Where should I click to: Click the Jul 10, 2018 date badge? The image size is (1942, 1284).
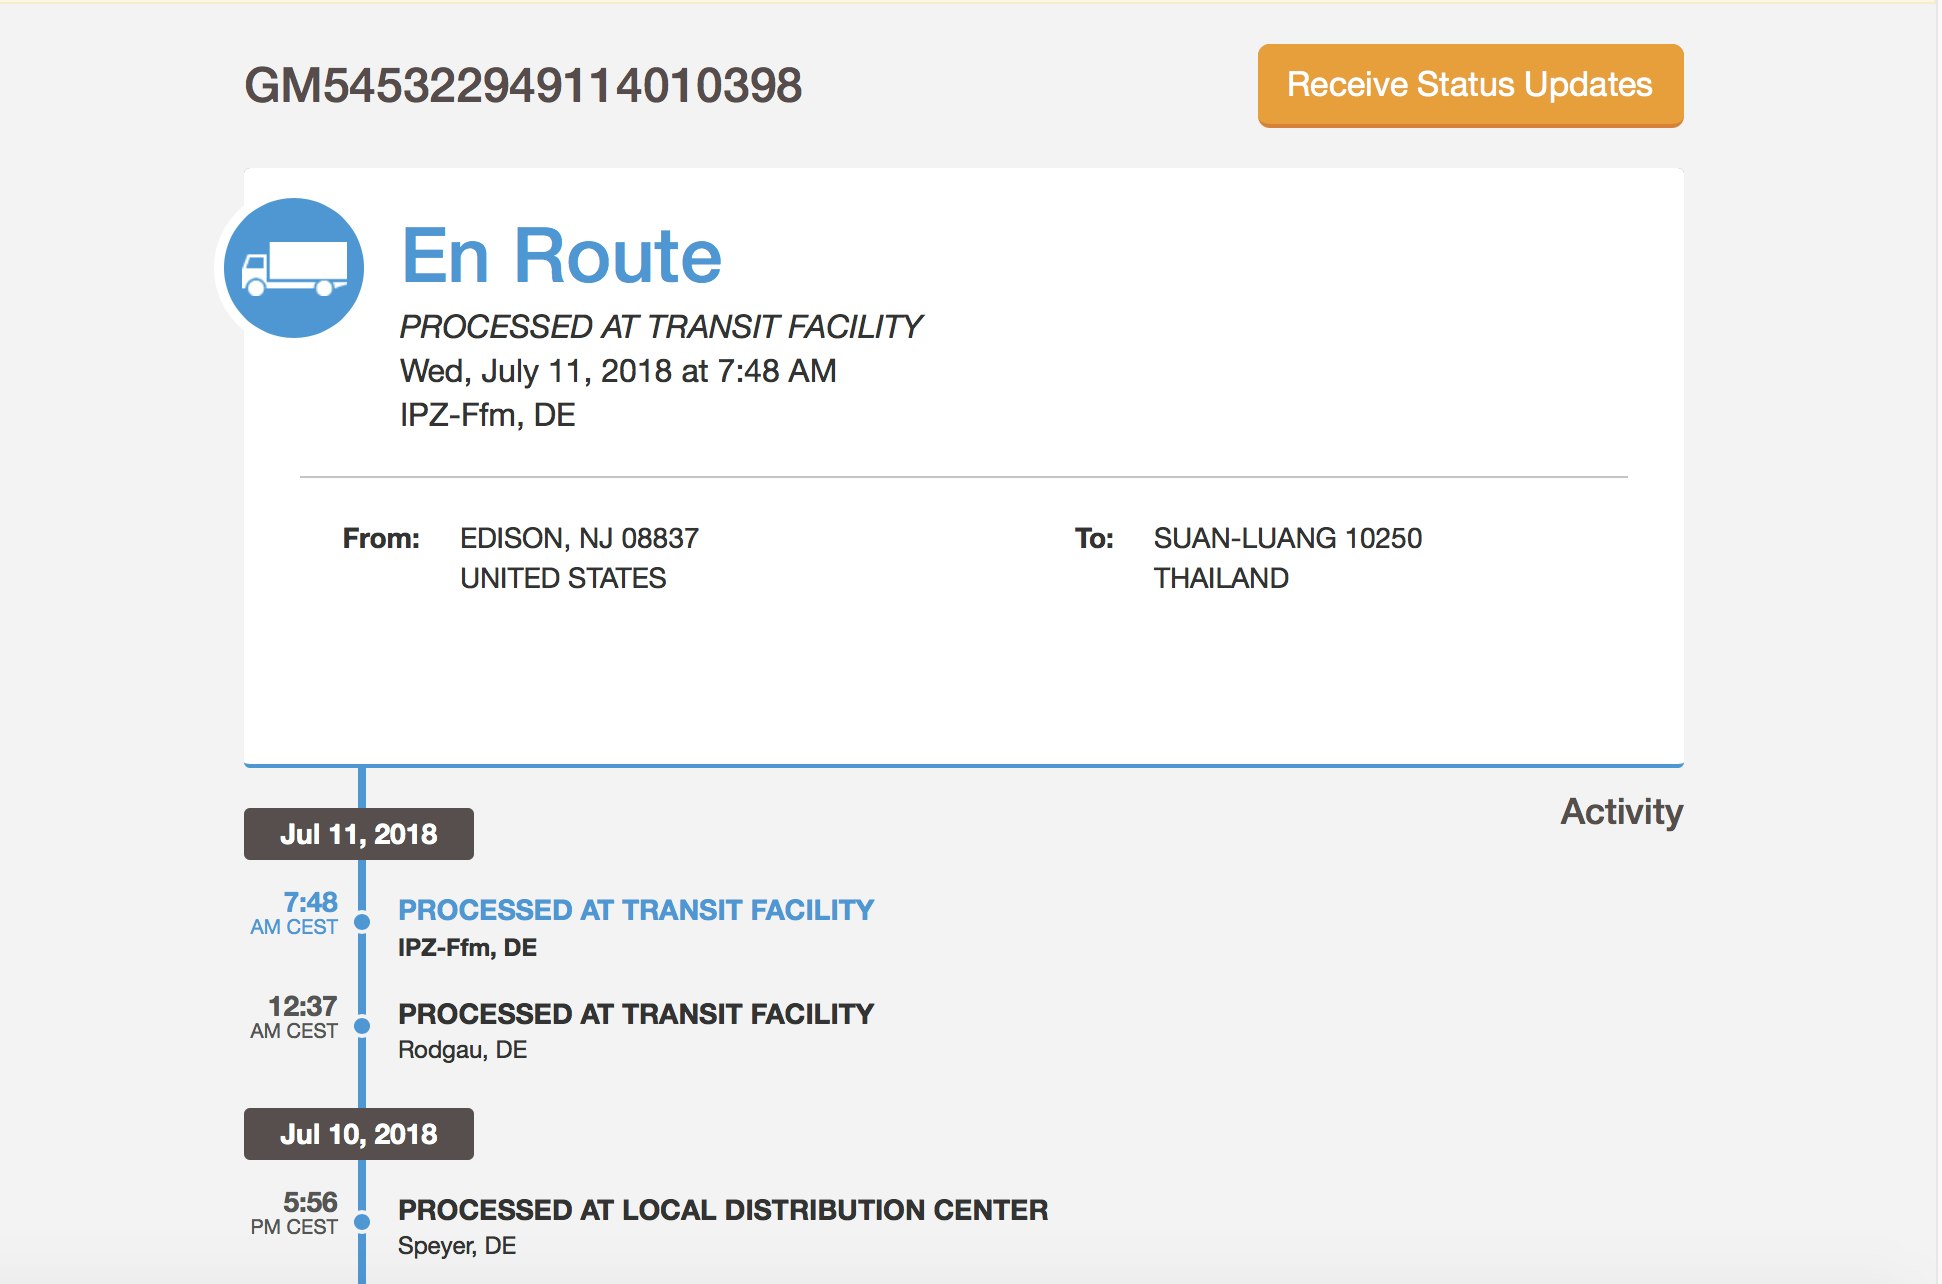358,1134
